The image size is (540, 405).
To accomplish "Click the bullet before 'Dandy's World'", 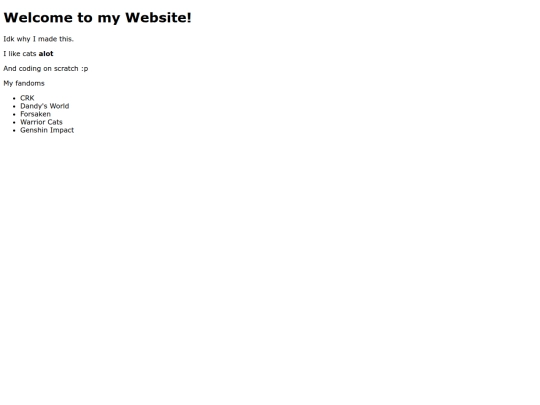I will 14,106.
